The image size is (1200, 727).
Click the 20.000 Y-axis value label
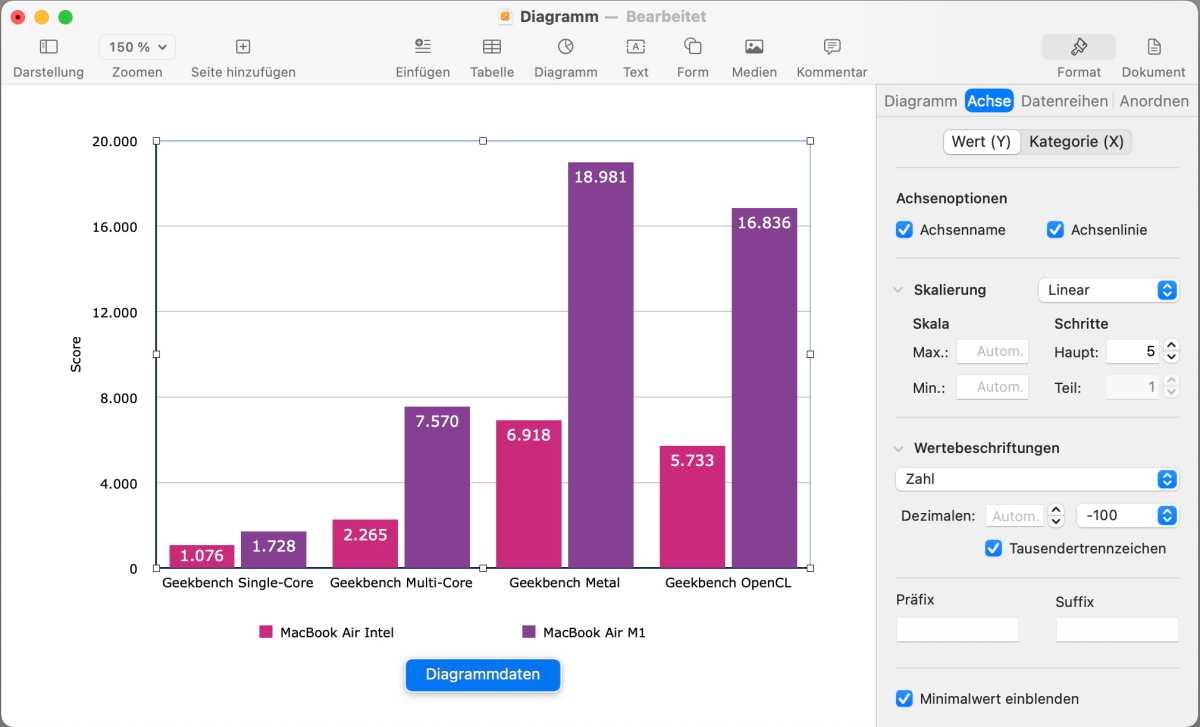click(x=115, y=141)
